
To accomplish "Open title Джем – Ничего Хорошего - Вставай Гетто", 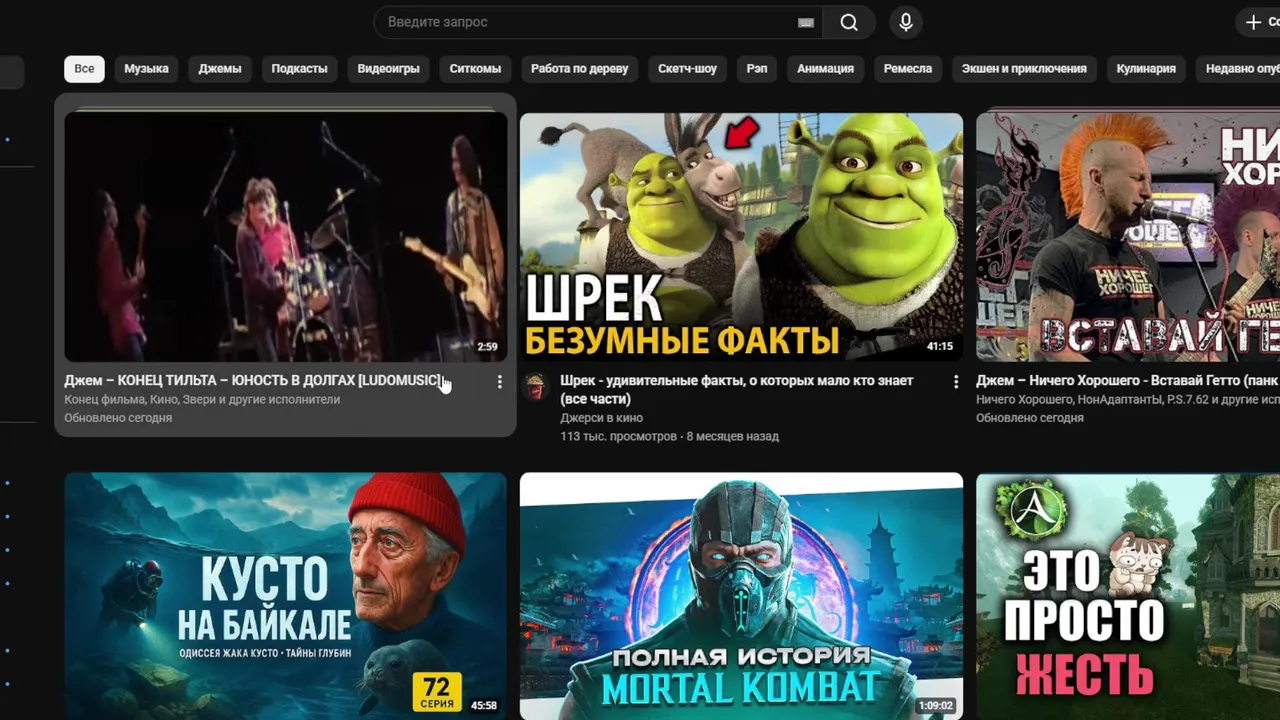I will (x=1128, y=381).
